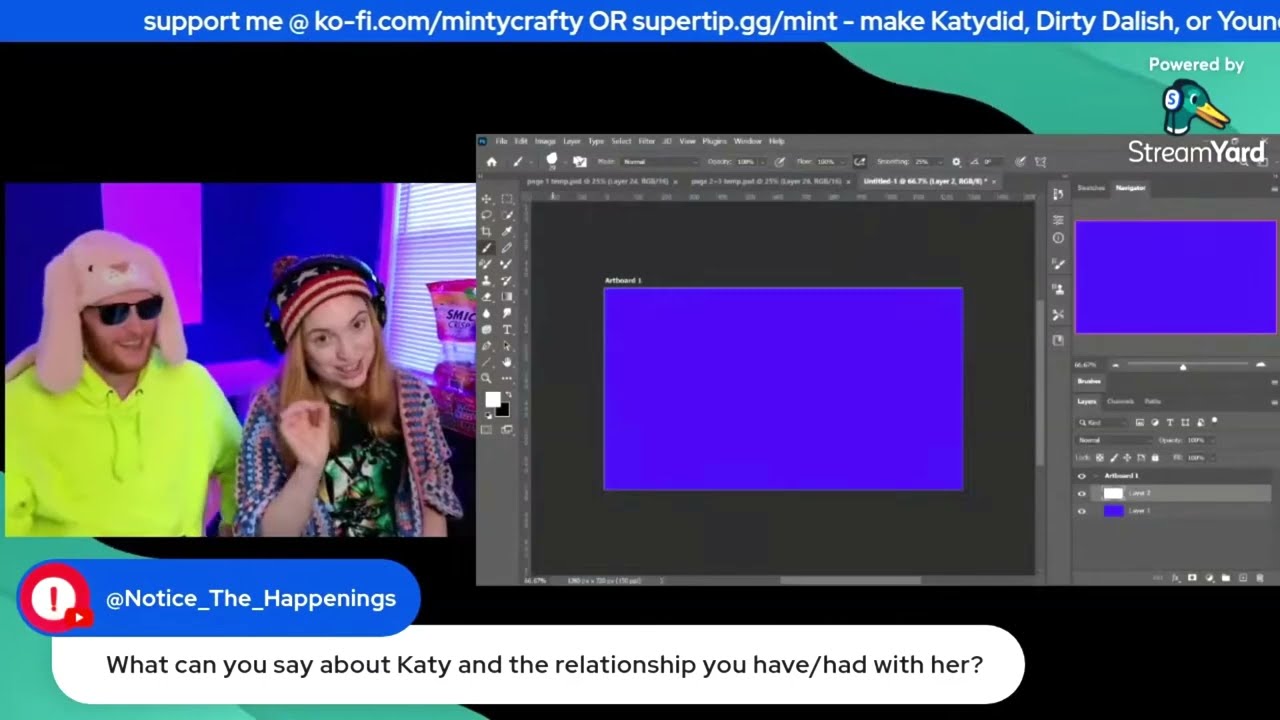Open the Filter menu
1280x720 pixels.
(646, 141)
